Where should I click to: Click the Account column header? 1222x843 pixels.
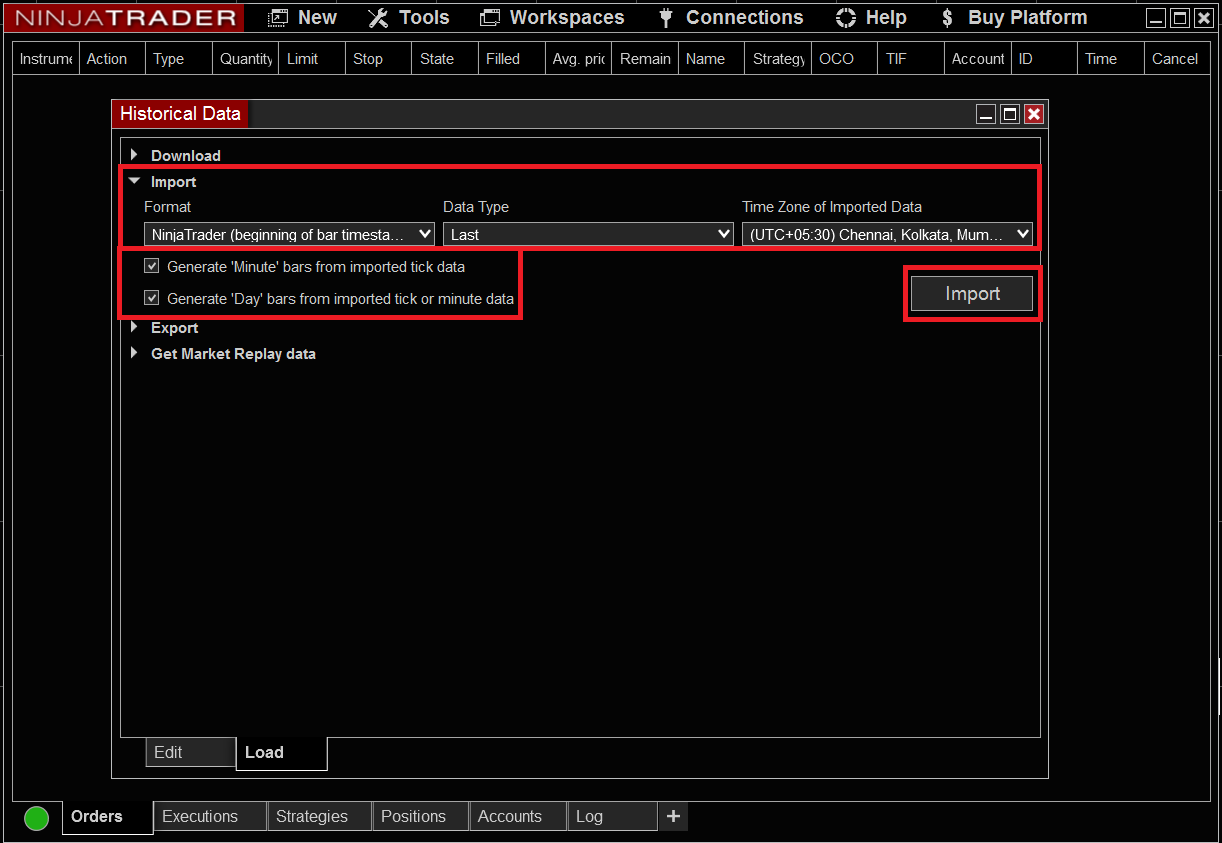click(x=977, y=59)
